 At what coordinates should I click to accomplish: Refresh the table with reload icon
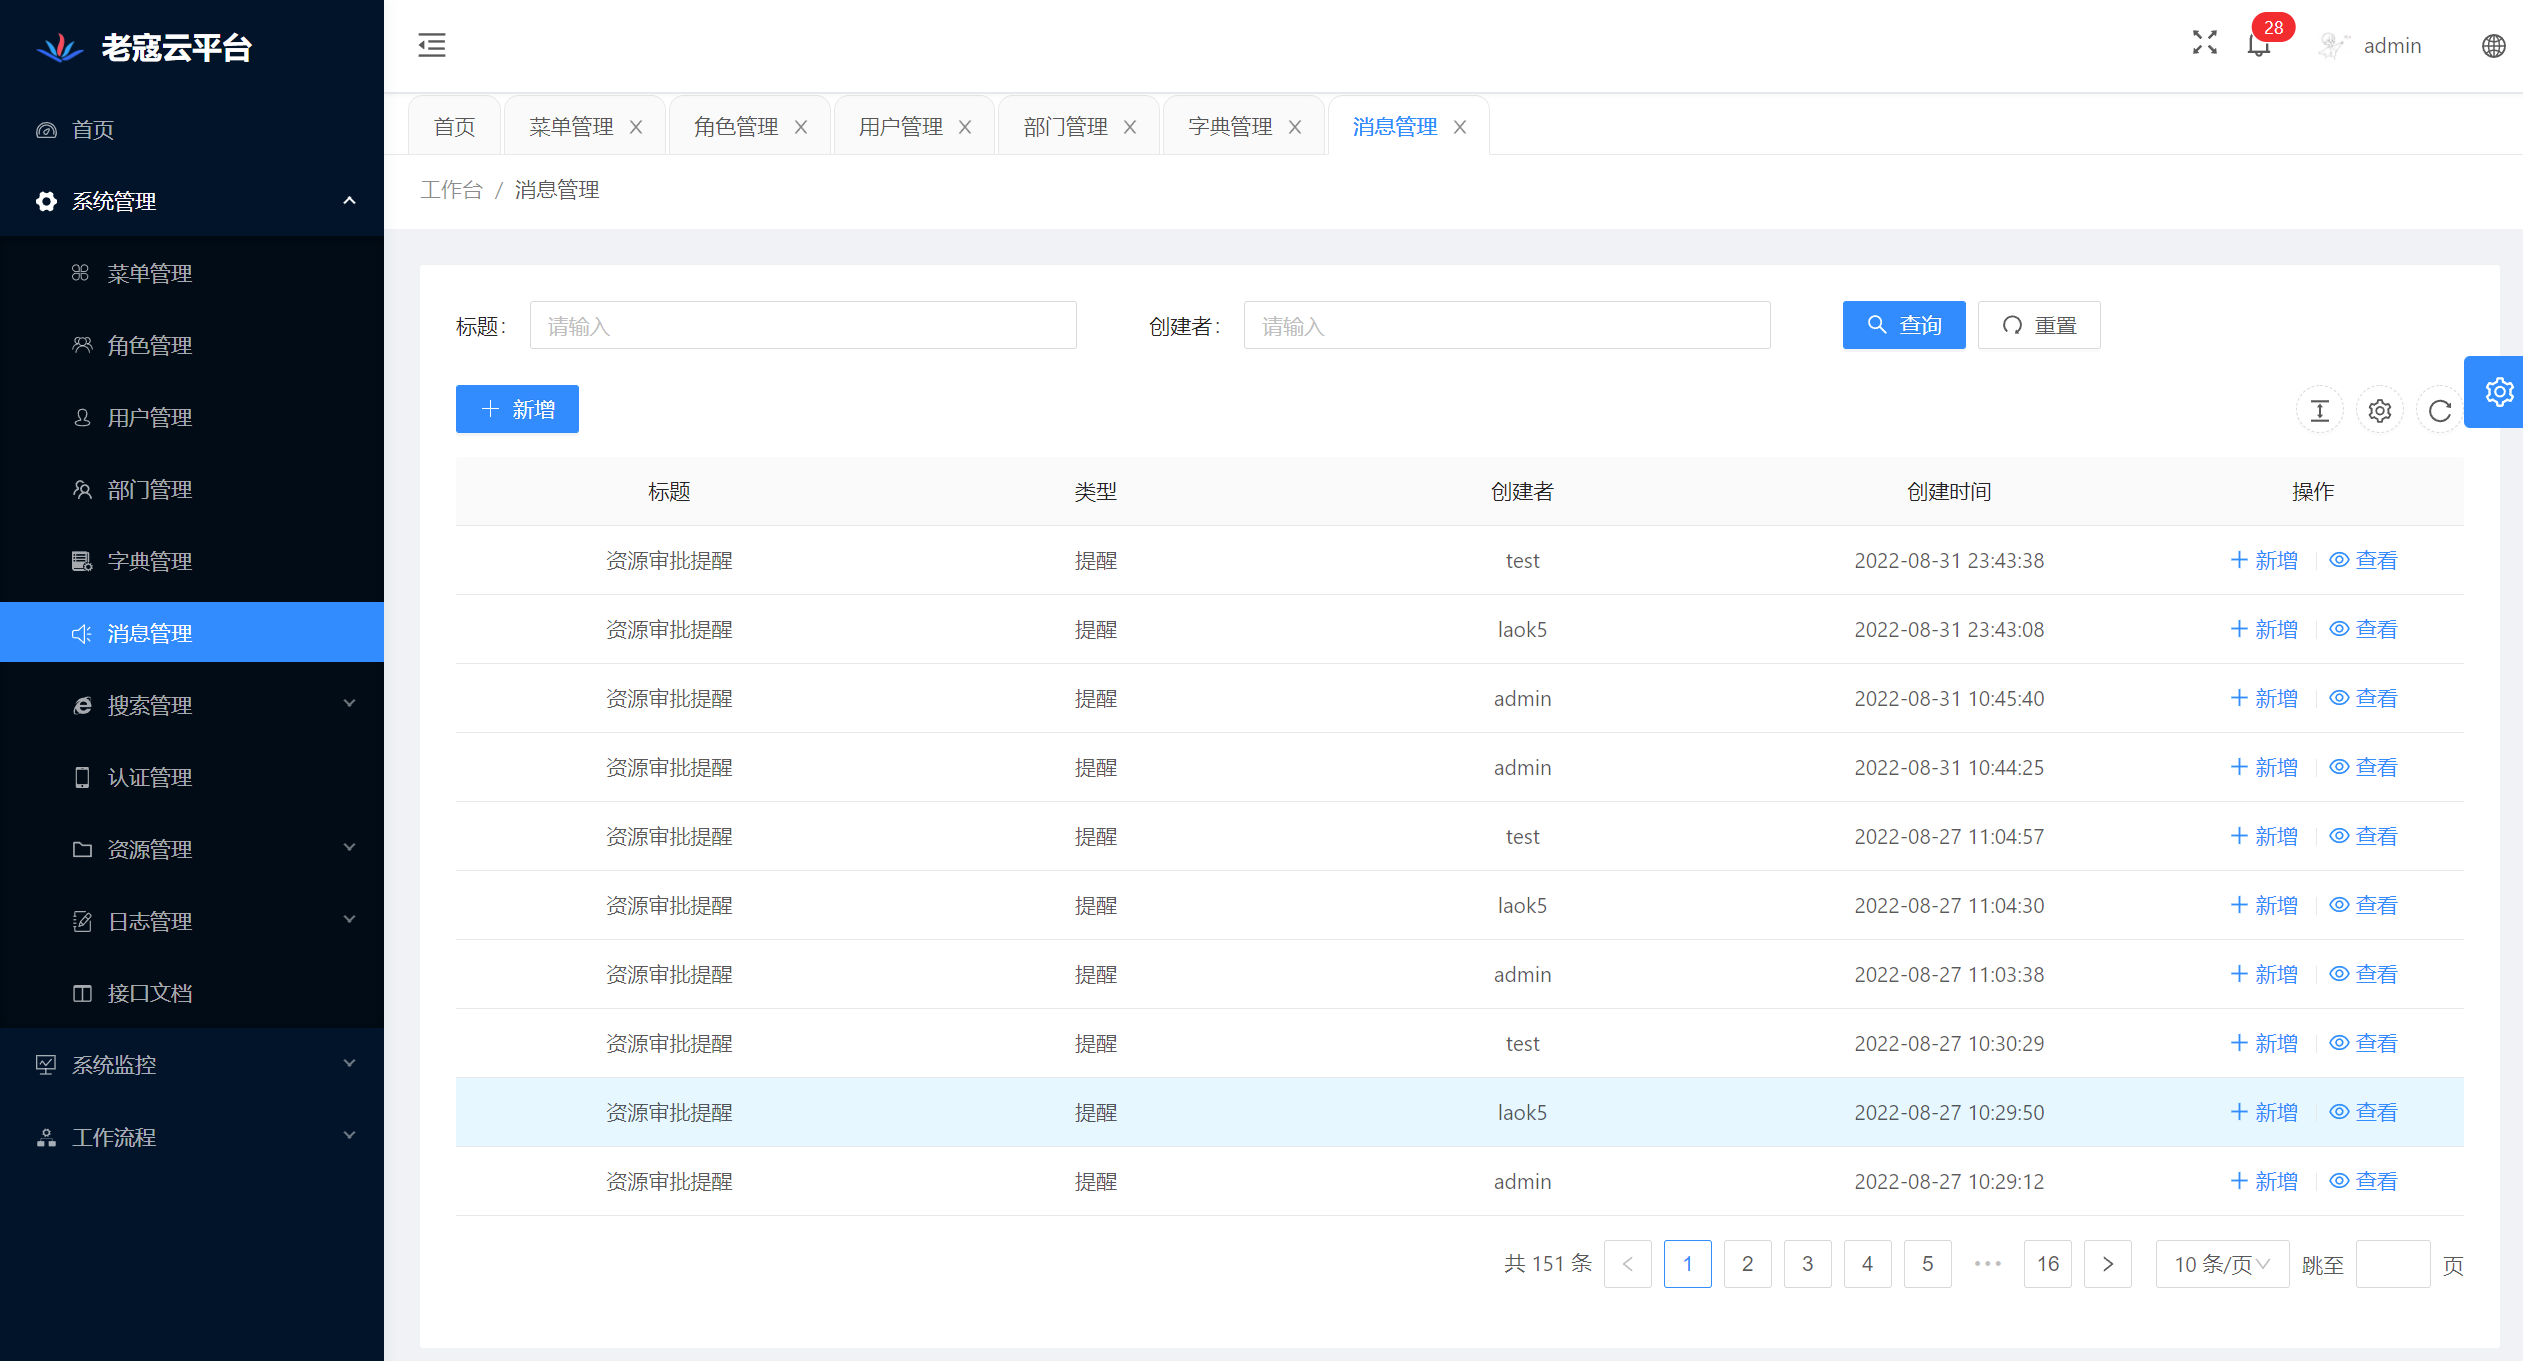(2439, 410)
